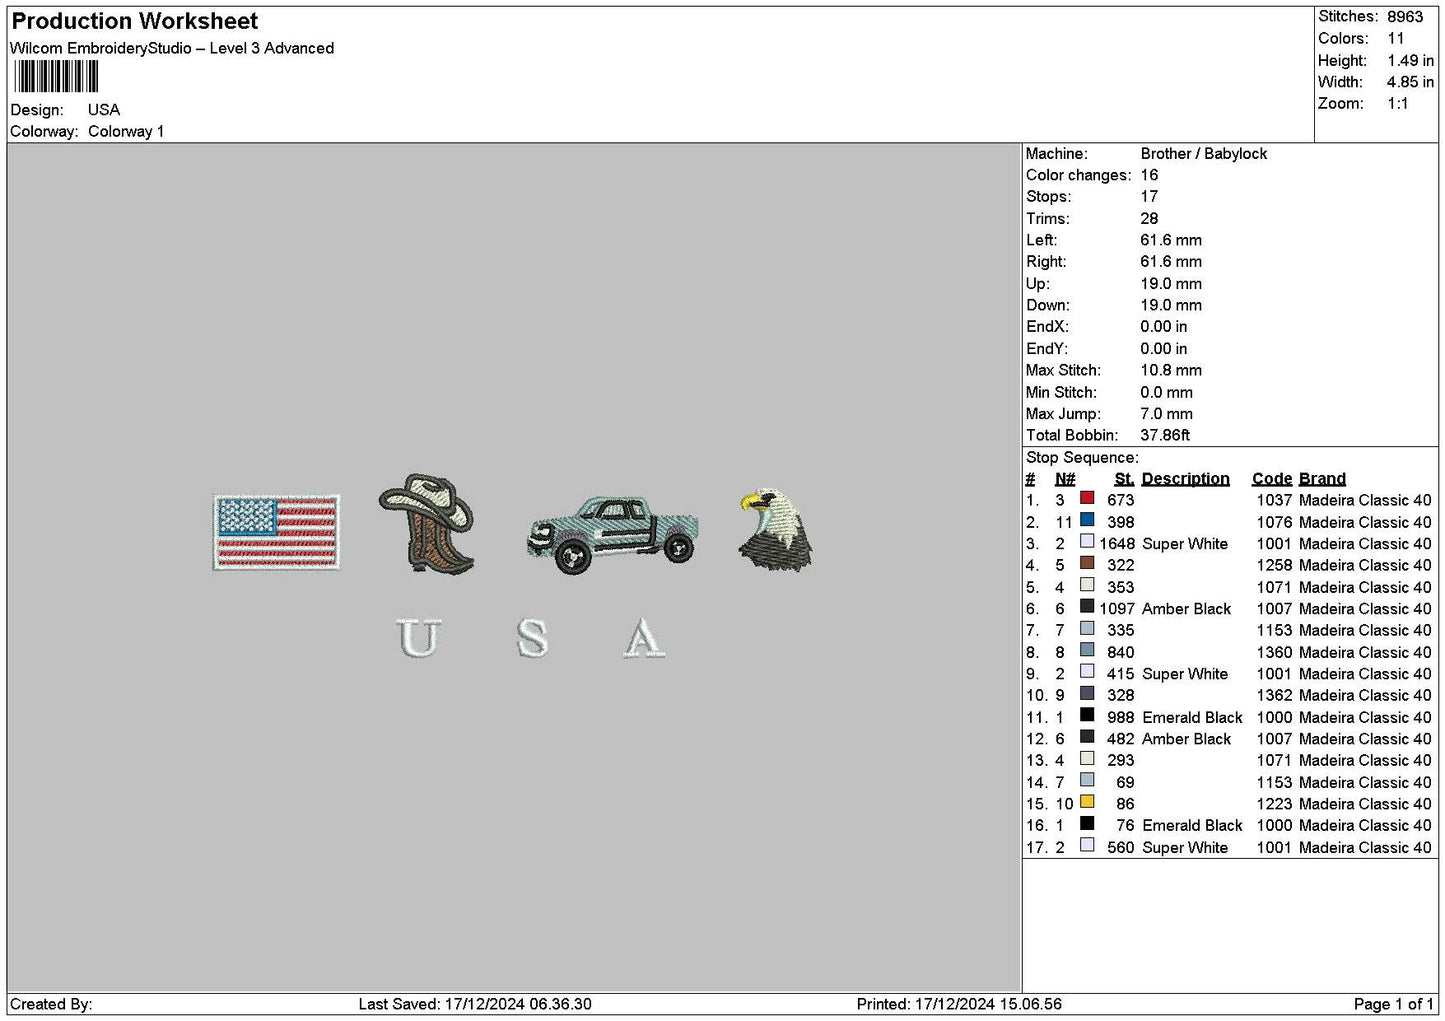Click the 'Brand' column header
Viewport: 1445px width, 1021px height.
tap(1322, 479)
